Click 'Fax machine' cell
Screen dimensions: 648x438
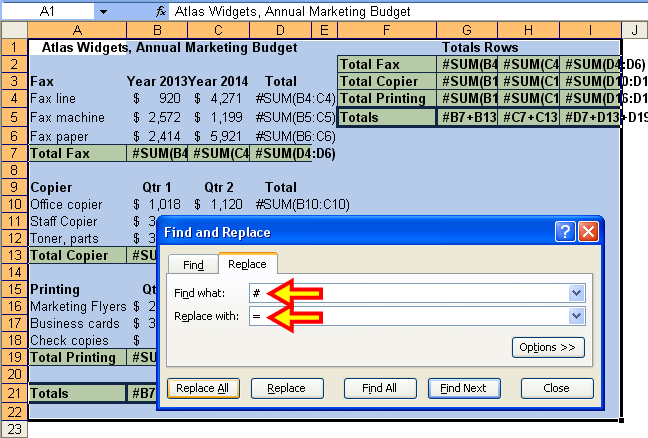[x=77, y=117]
